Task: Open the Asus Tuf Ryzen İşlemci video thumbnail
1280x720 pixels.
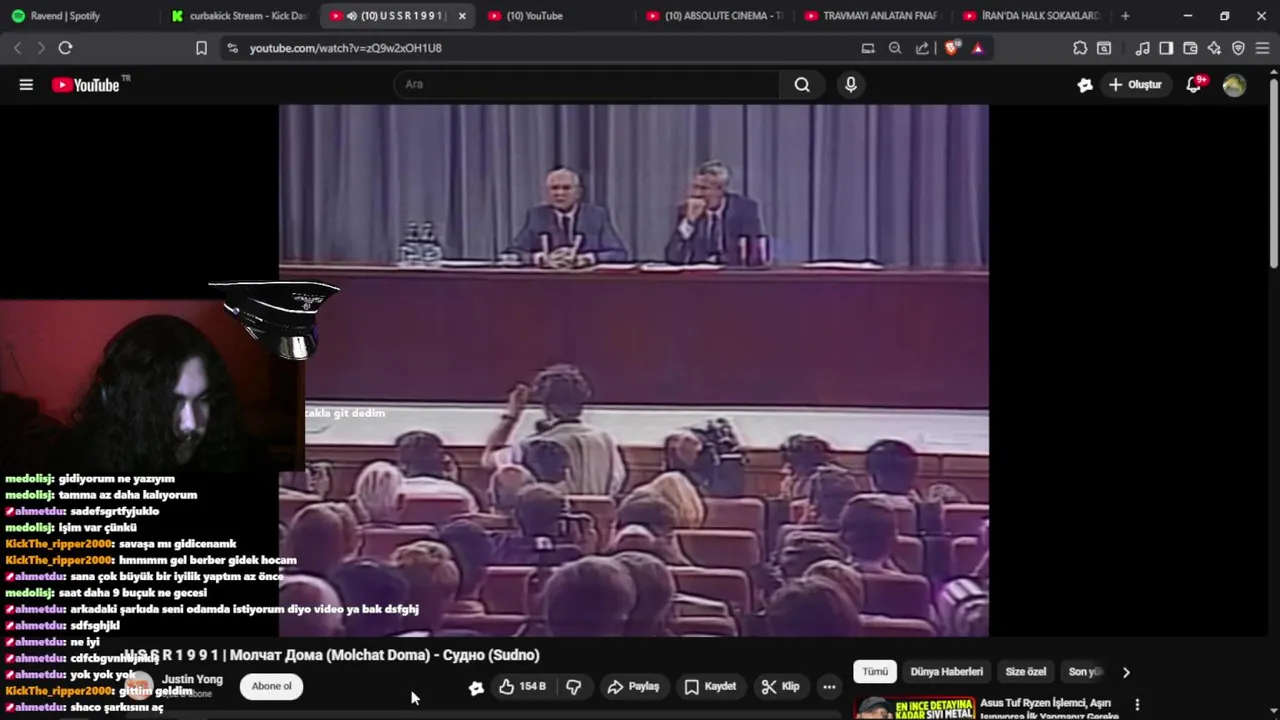Action: 914,708
